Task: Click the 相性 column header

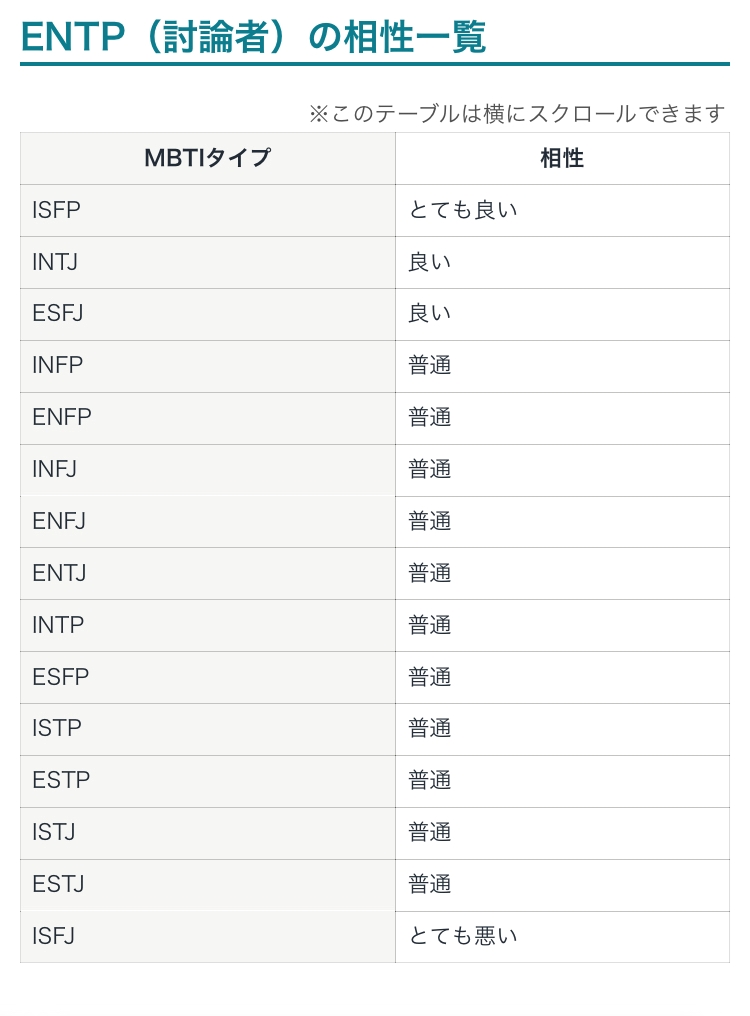Action: [x=562, y=158]
